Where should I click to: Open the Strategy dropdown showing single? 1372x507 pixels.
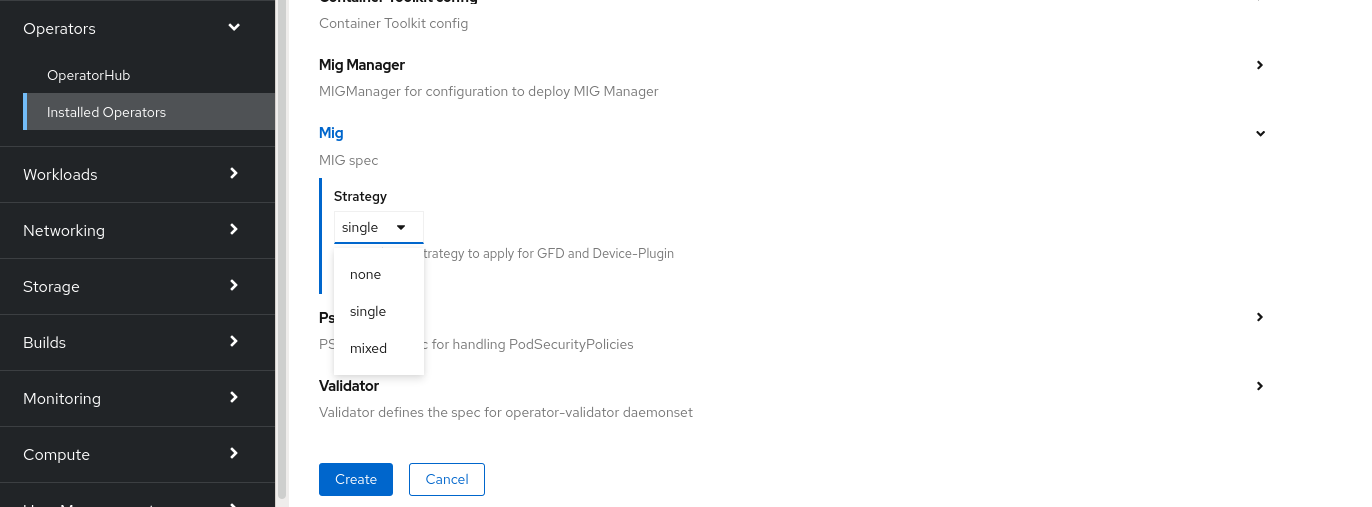[379, 227]
